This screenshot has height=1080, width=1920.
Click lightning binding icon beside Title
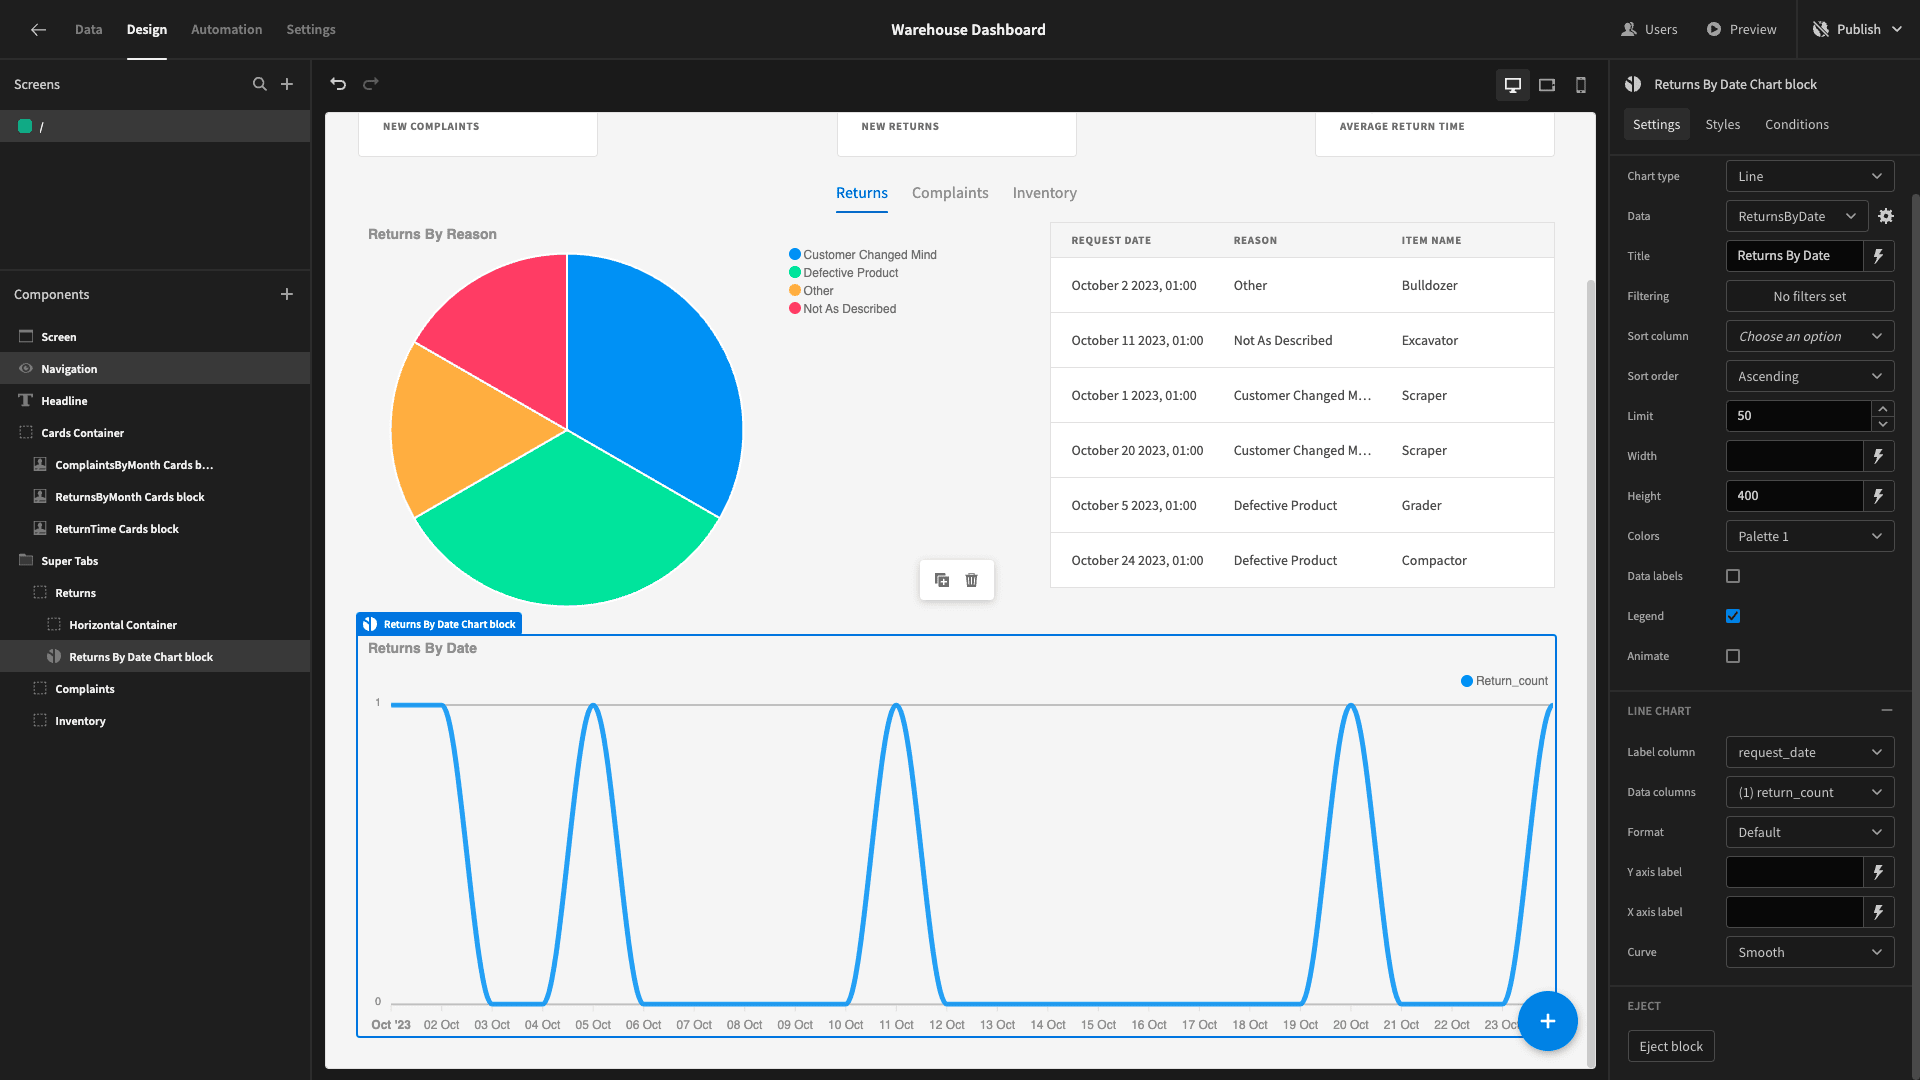tap(1879, 256)
